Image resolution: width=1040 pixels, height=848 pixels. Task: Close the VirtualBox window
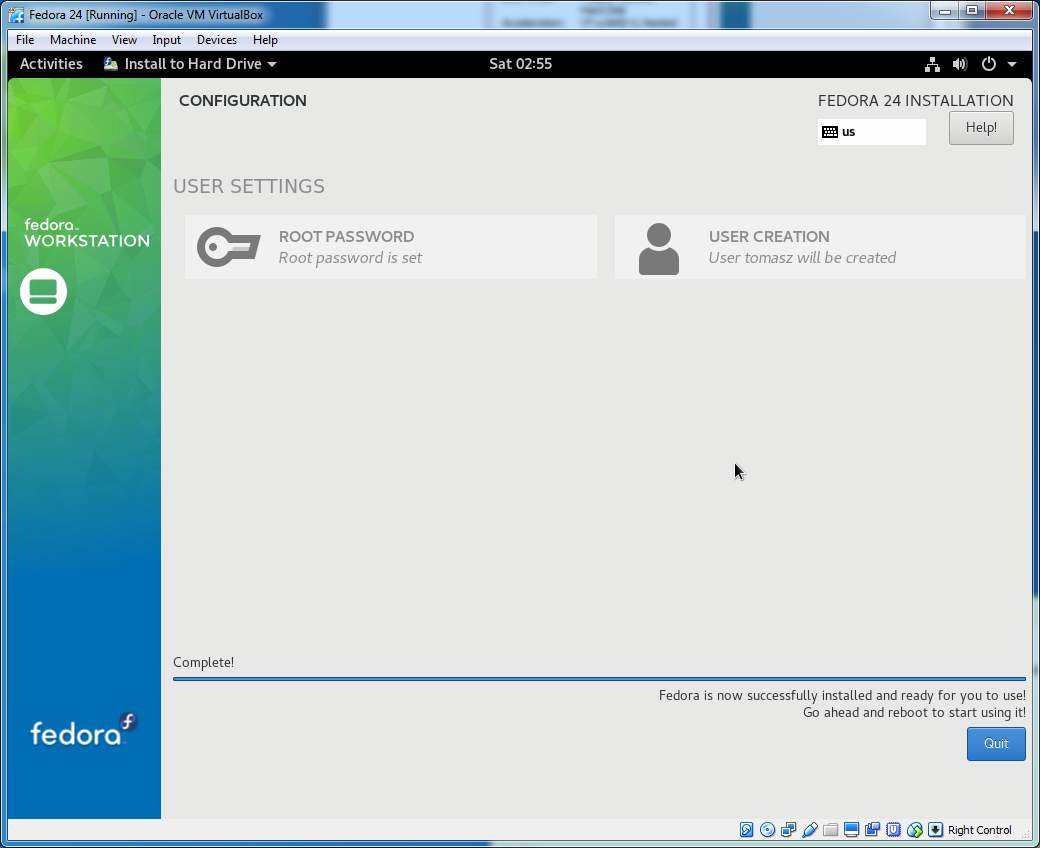click(1009, 11)
